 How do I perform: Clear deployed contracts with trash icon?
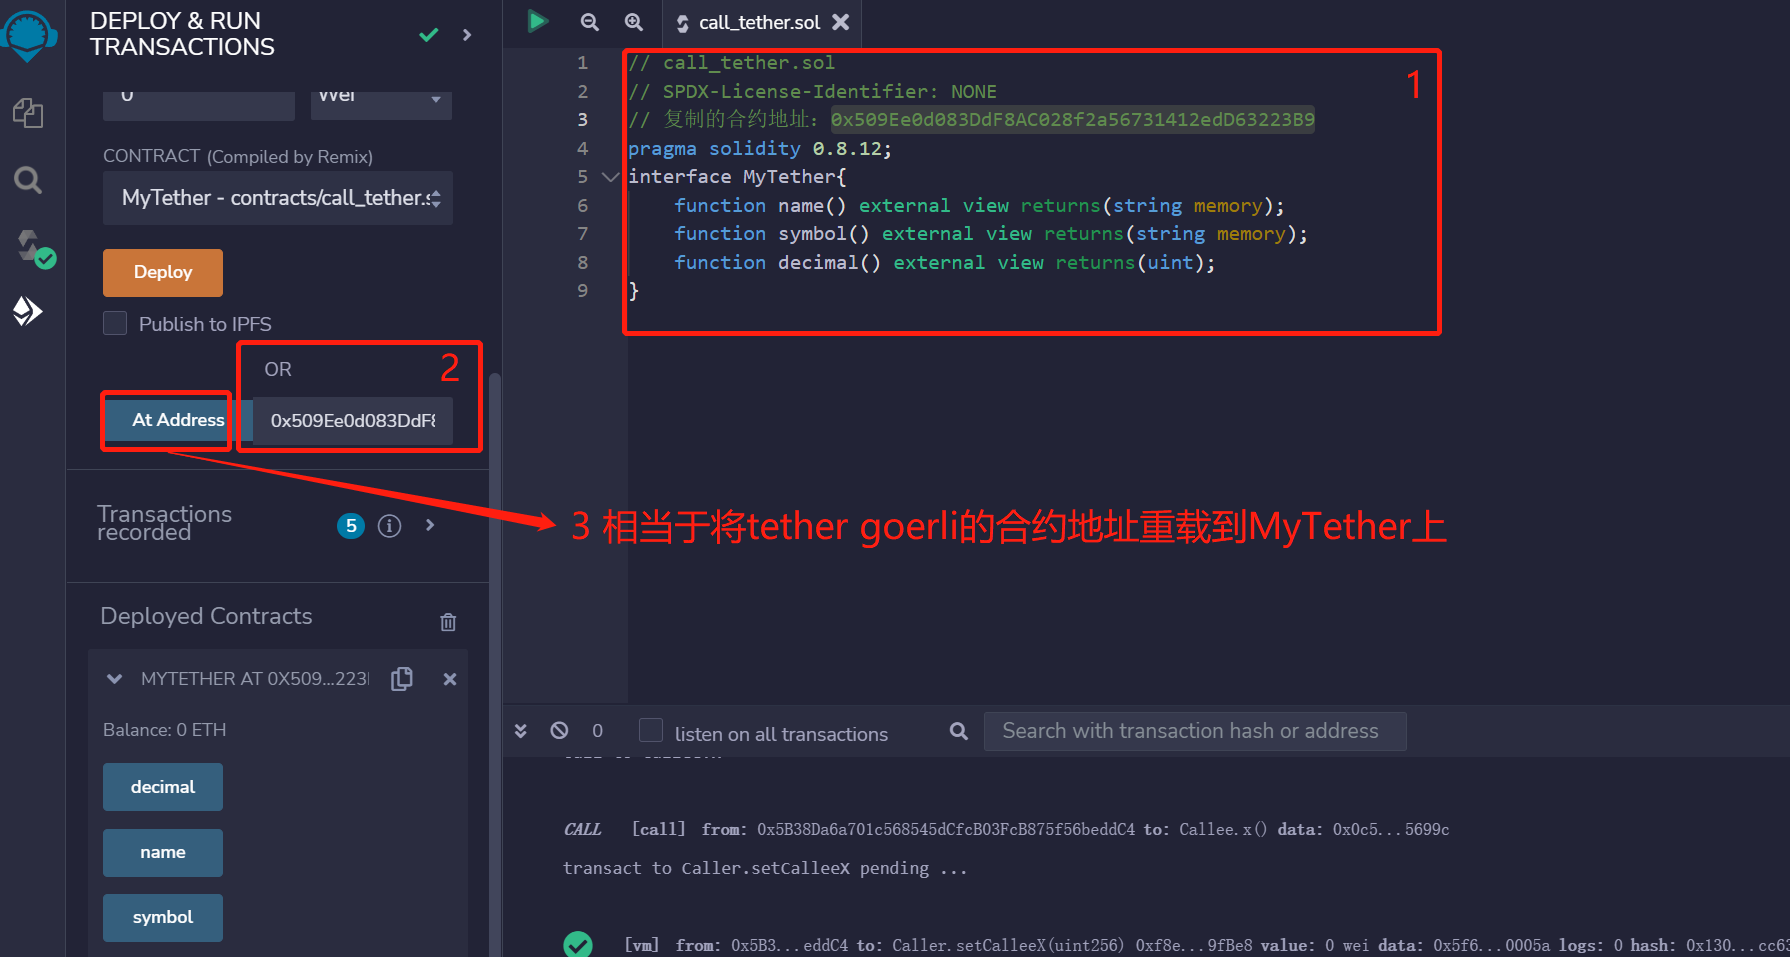[x=448, y=622]
